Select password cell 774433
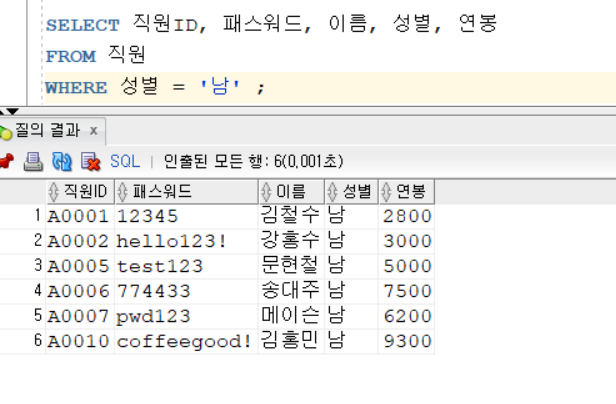616x404 pixels. [x=186, y=291]
